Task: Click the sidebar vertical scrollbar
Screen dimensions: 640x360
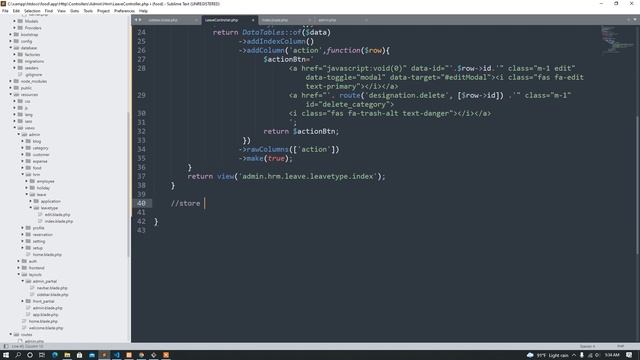Action: (129, 184)
